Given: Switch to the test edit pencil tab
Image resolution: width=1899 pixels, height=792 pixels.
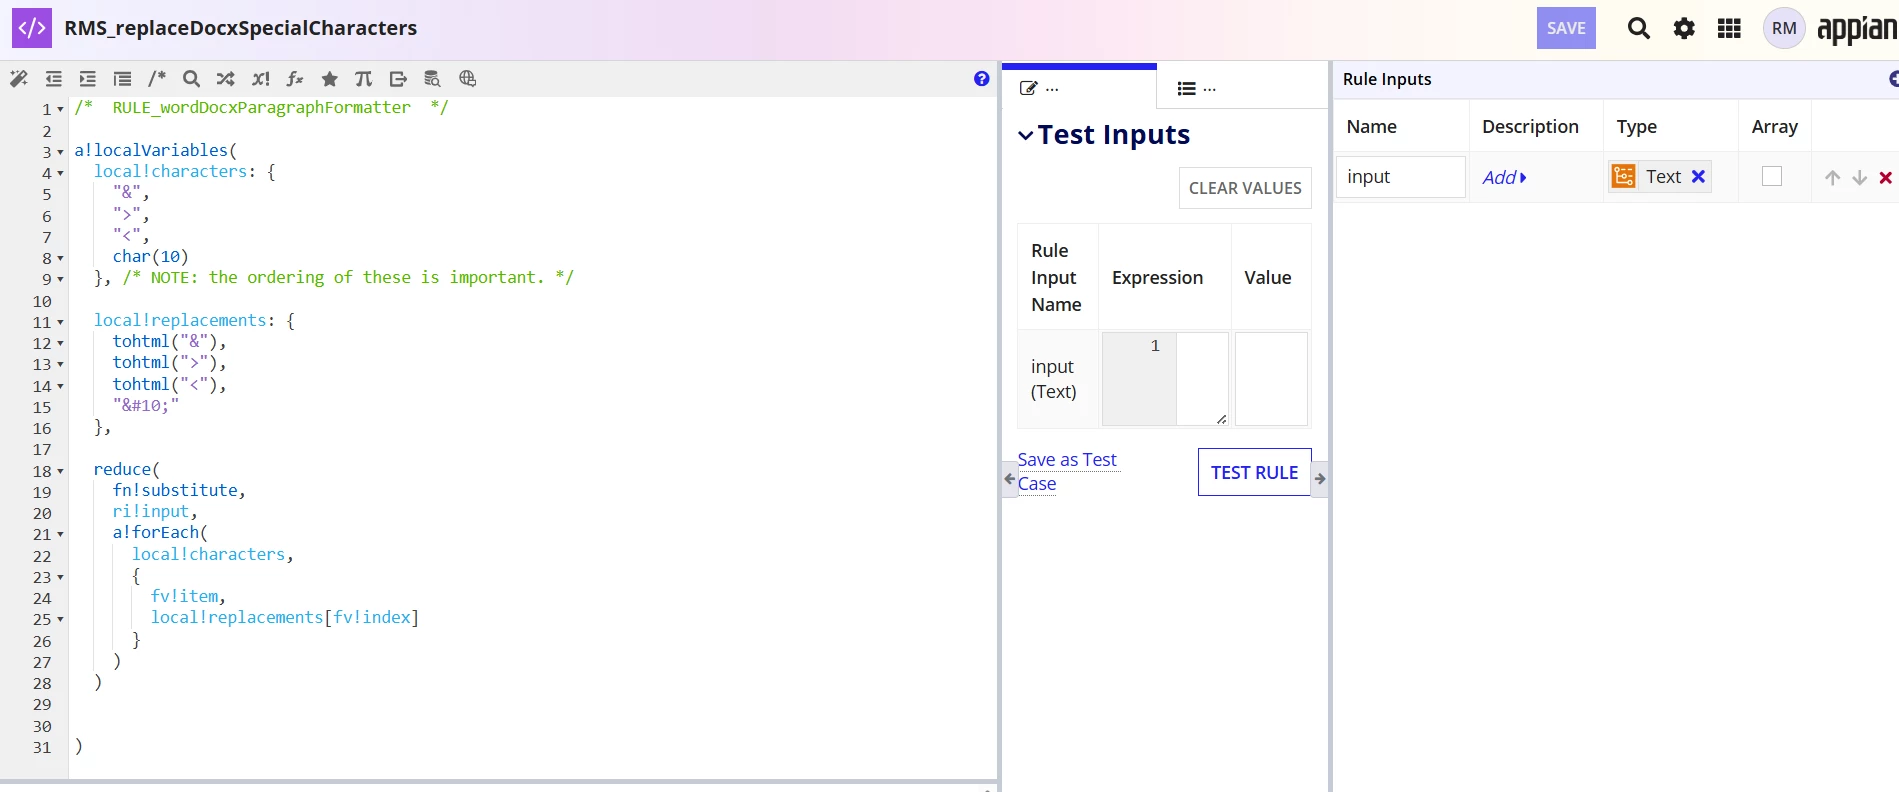Looking at the screenshot, I should coord(1079,88).
